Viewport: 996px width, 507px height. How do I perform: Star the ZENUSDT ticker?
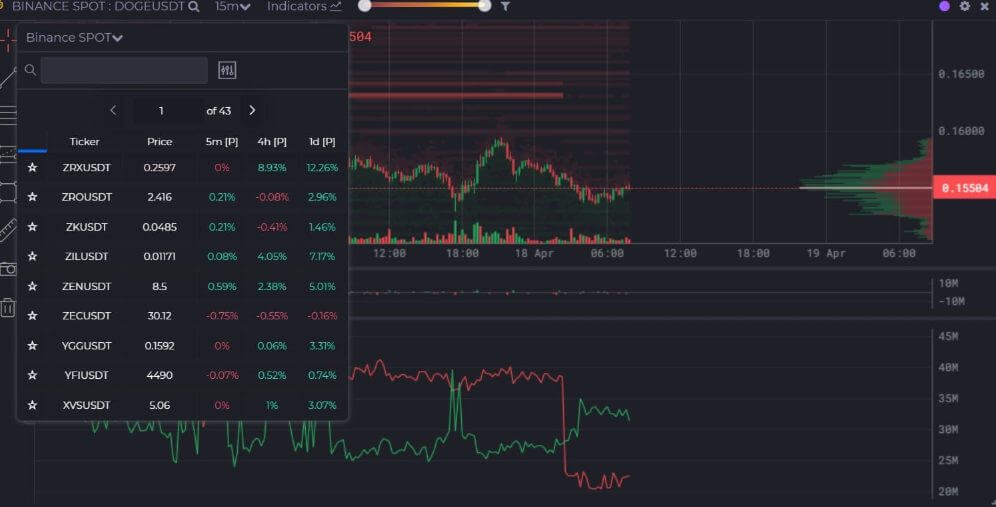[32, 286]
